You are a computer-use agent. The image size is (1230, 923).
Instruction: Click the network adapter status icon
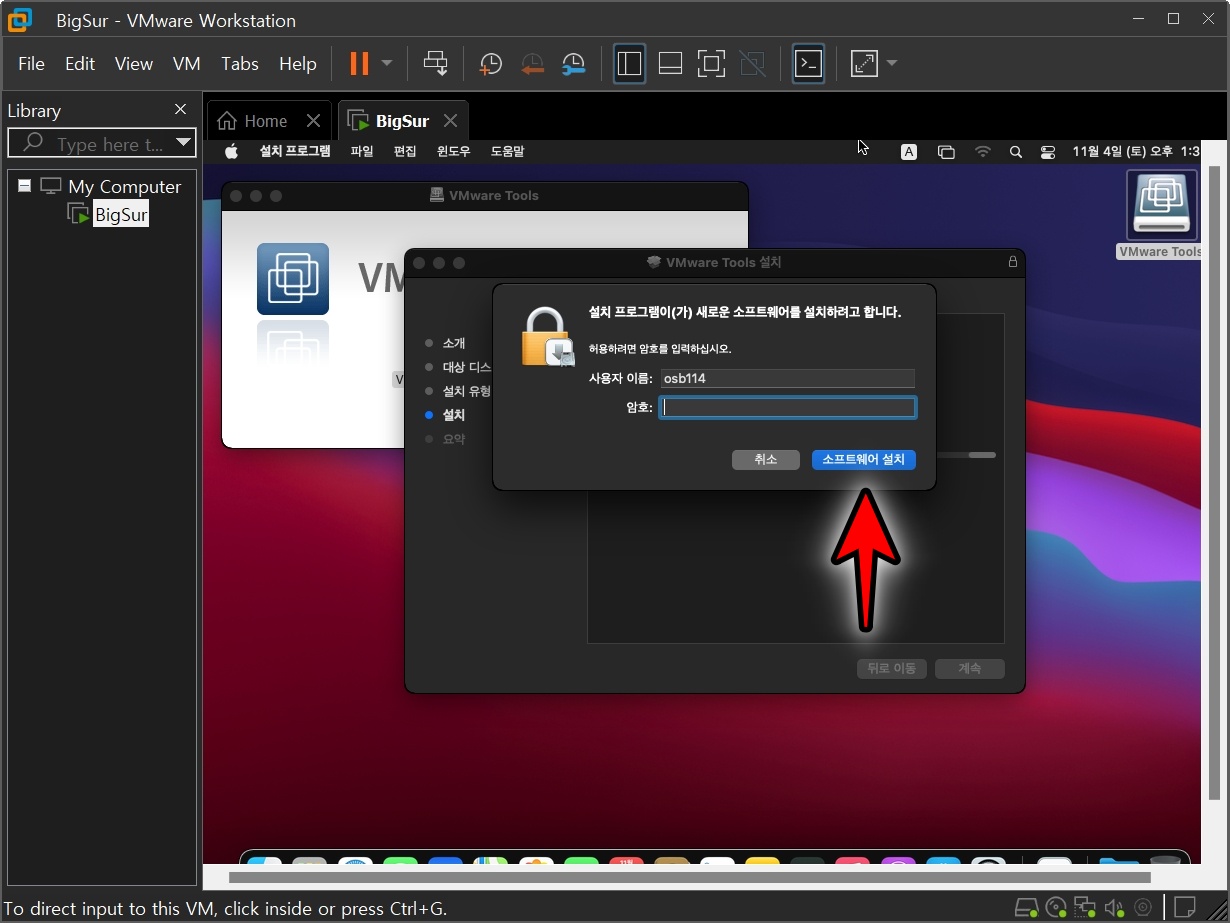tap(1085, 908)
